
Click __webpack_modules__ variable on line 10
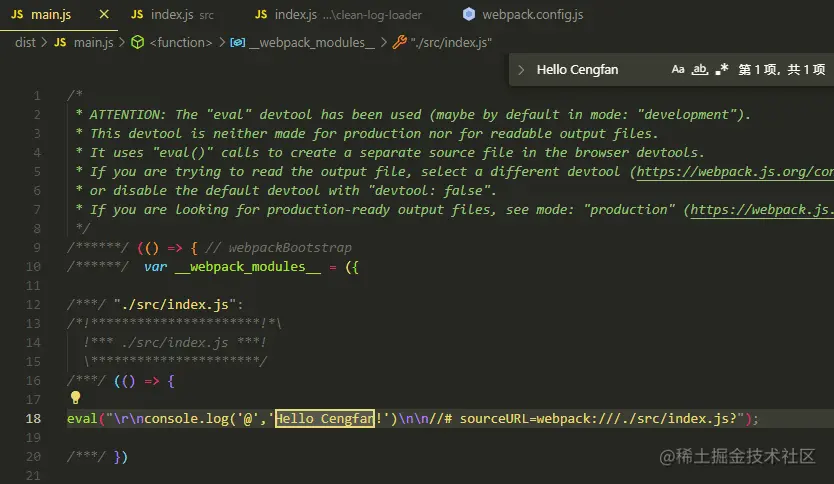247,267
